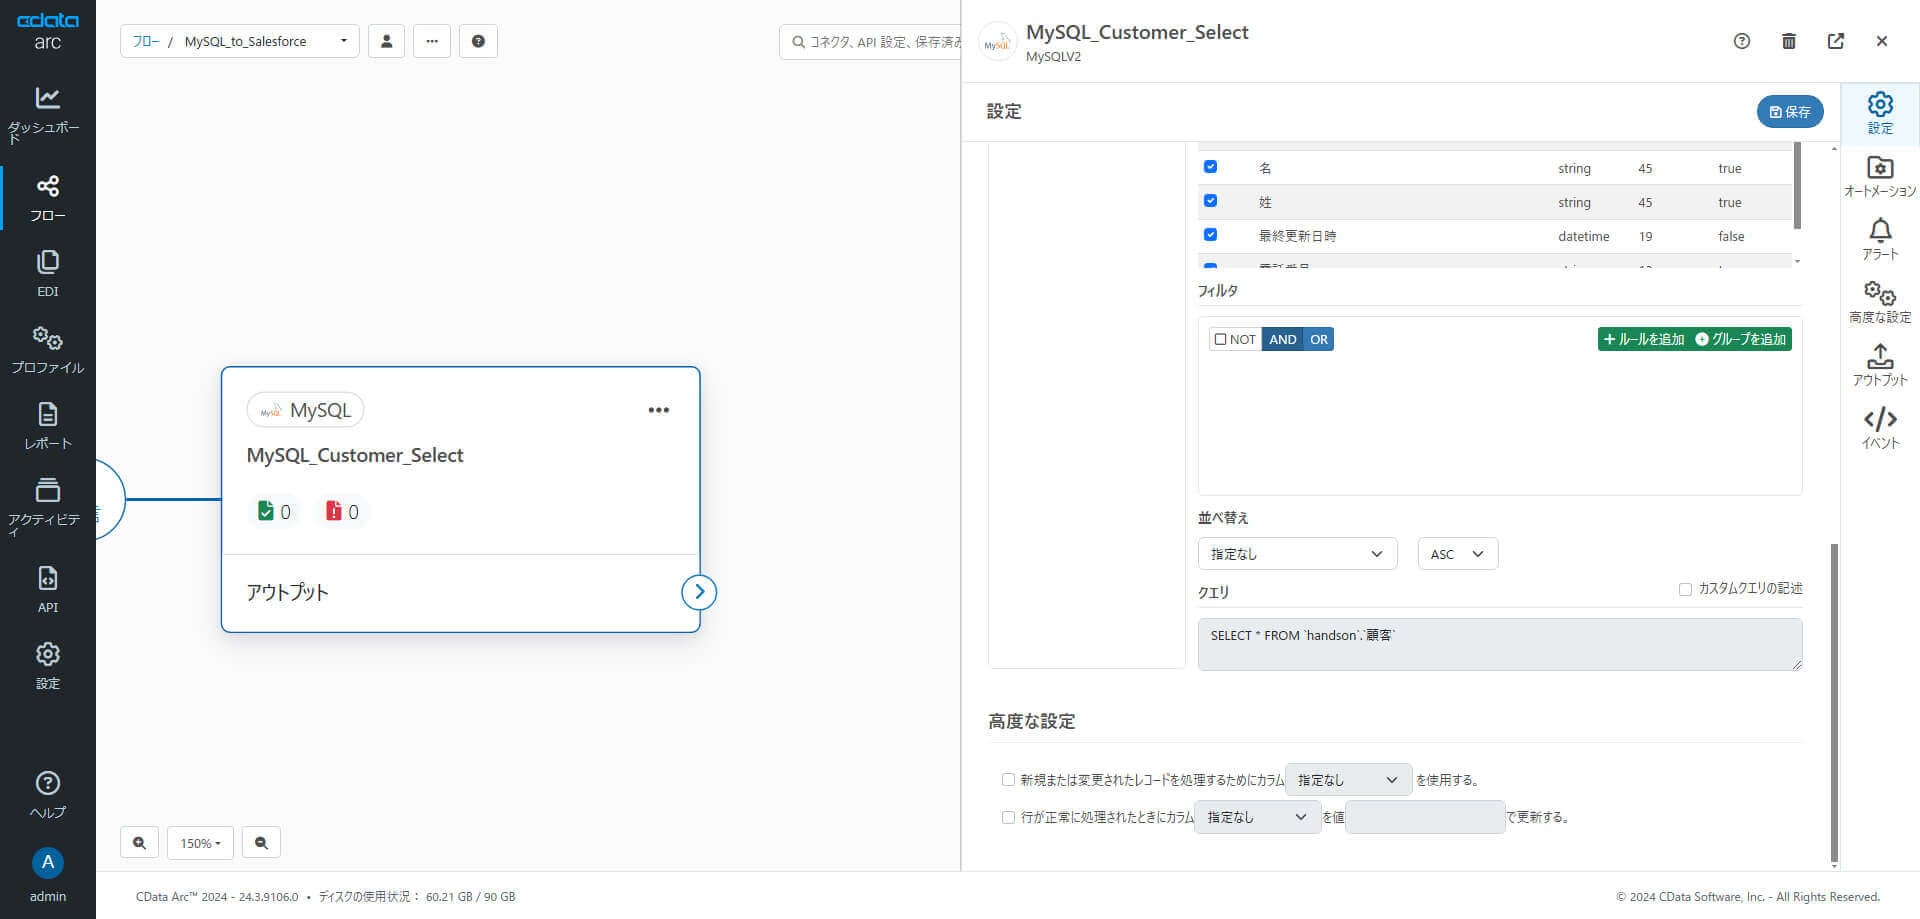
Task: Open the ASC sort order dropdown
Action: click(1457, 554)
